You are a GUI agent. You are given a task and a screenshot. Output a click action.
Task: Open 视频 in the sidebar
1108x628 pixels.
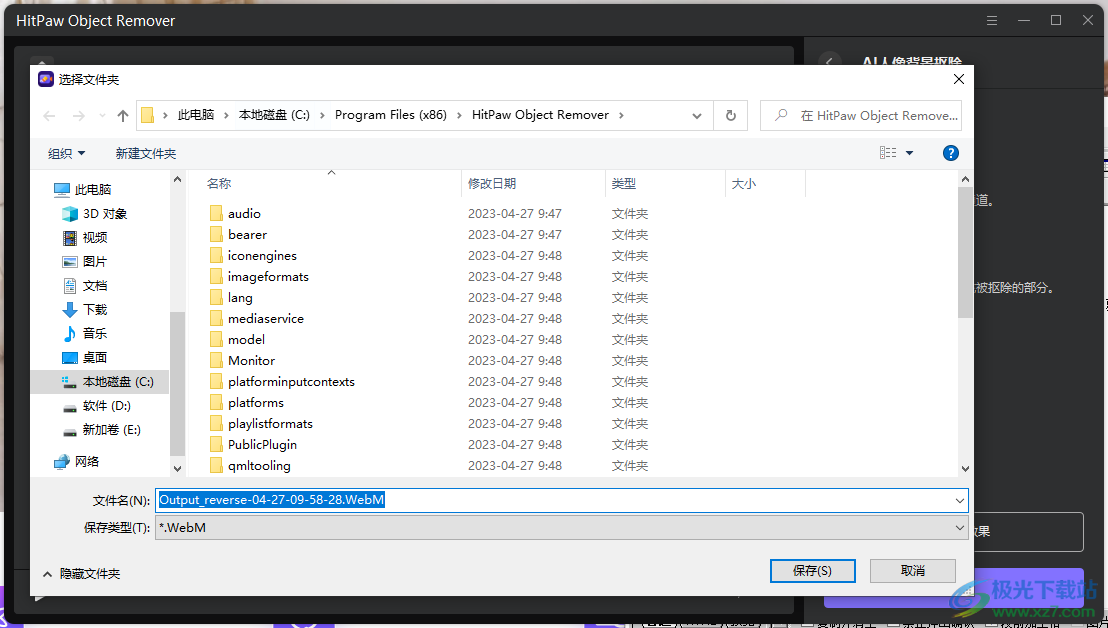click(x=85, y=237)
